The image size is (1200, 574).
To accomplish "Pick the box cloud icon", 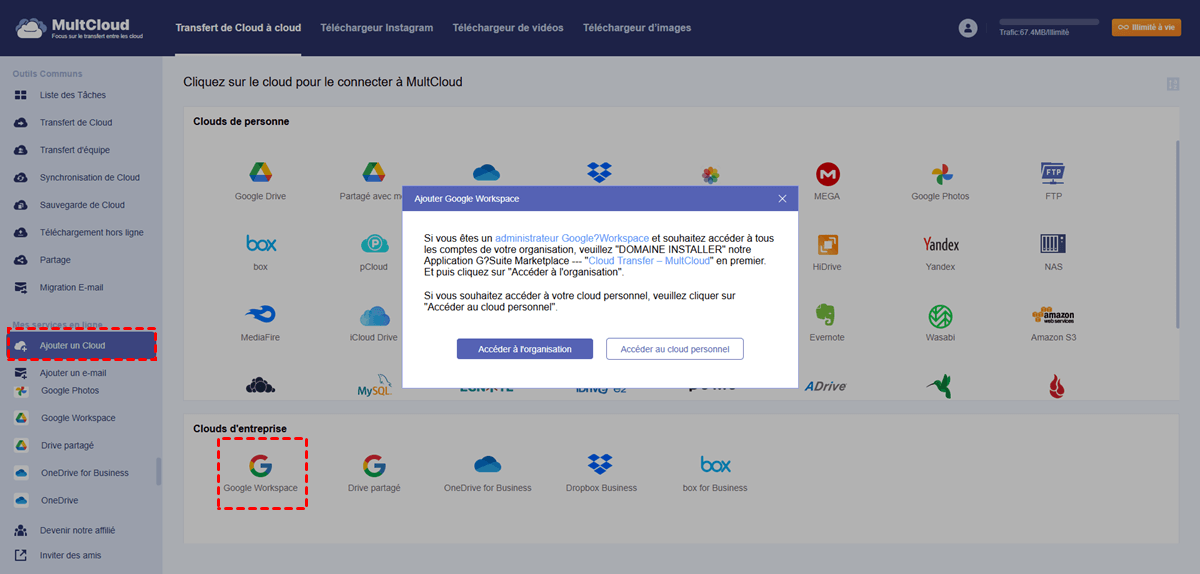I will [x=260, y=243].
